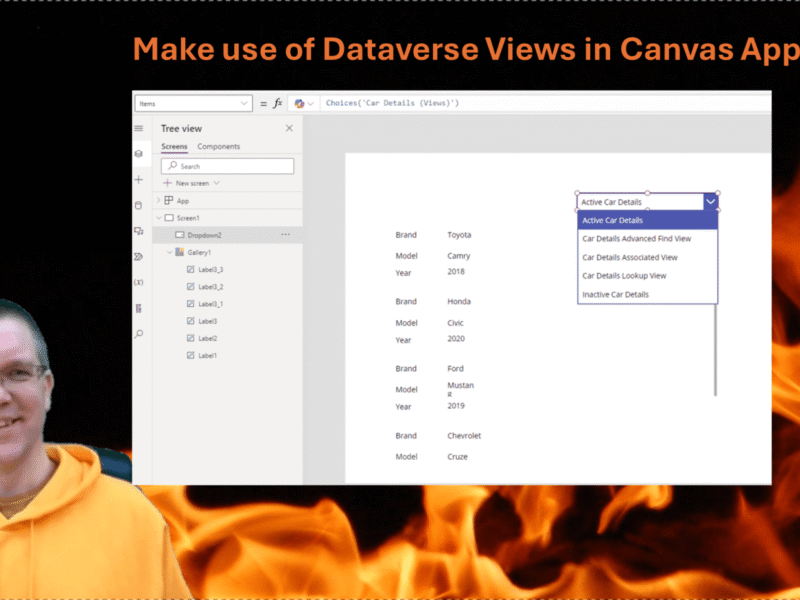800x600 pixels.
Task: Click the Cruze model value
Action: pos(458,457)
